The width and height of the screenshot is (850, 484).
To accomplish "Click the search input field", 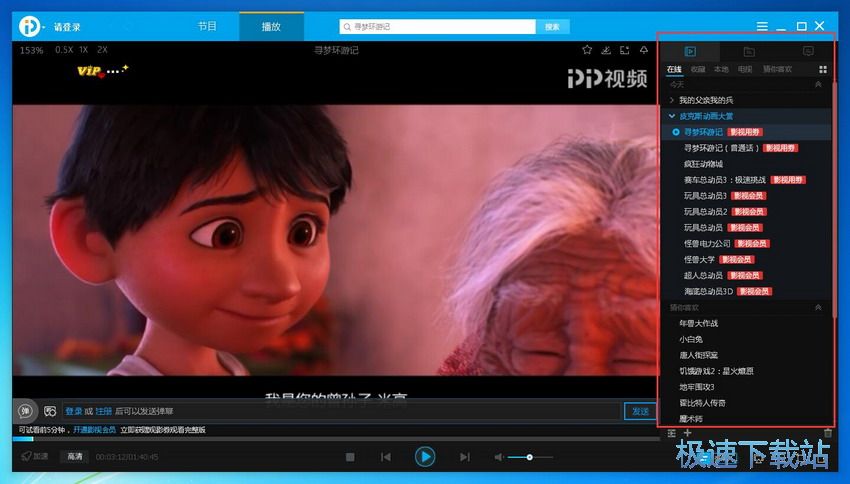I will click(438, 27).
